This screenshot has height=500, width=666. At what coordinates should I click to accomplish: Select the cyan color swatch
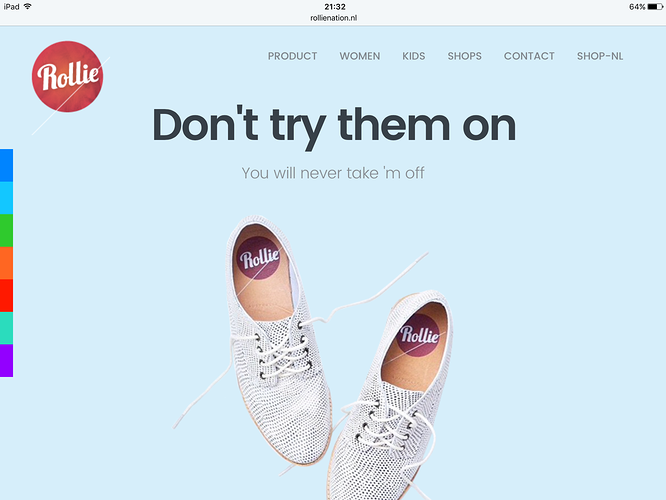click(x=6, y=198)
